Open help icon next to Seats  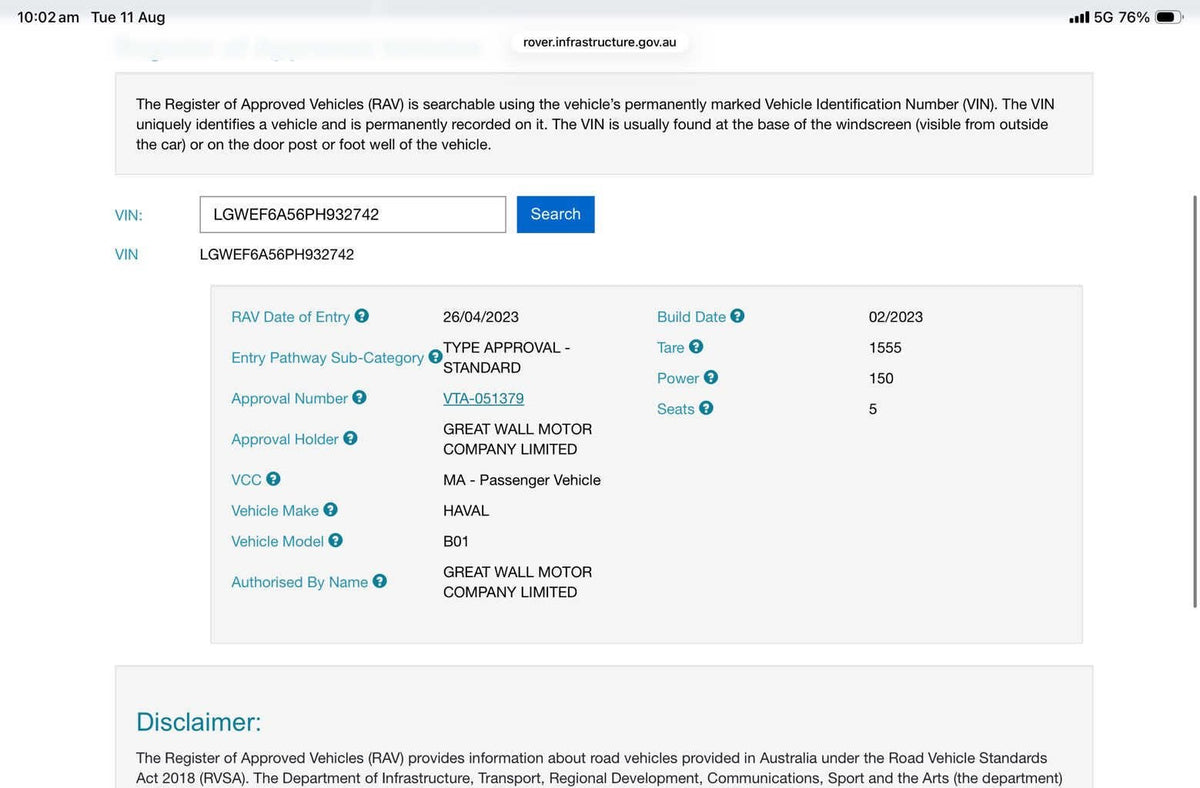tap(706, 408)
